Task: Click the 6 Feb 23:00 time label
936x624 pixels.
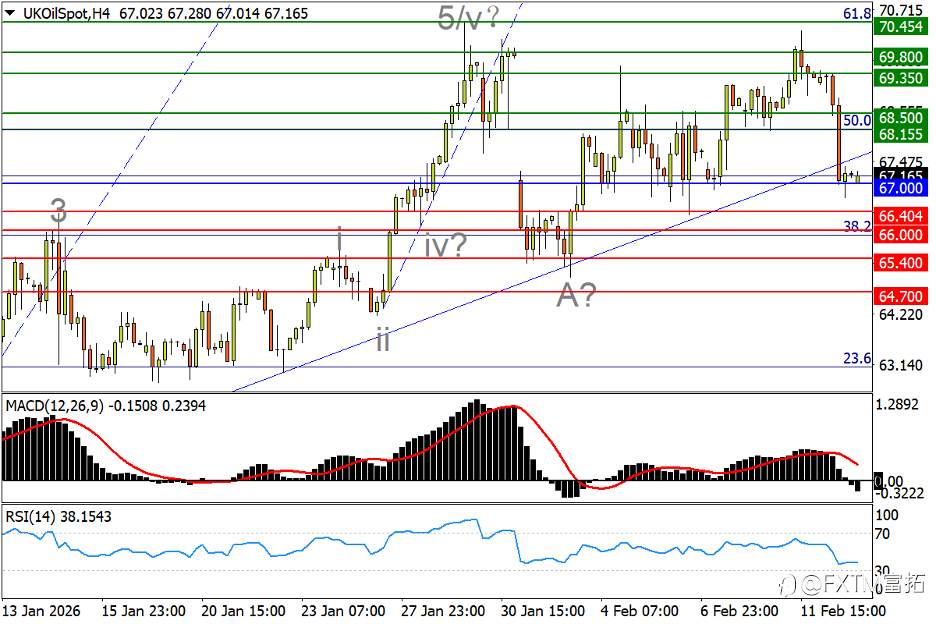Action: click(x=739, y=611)
